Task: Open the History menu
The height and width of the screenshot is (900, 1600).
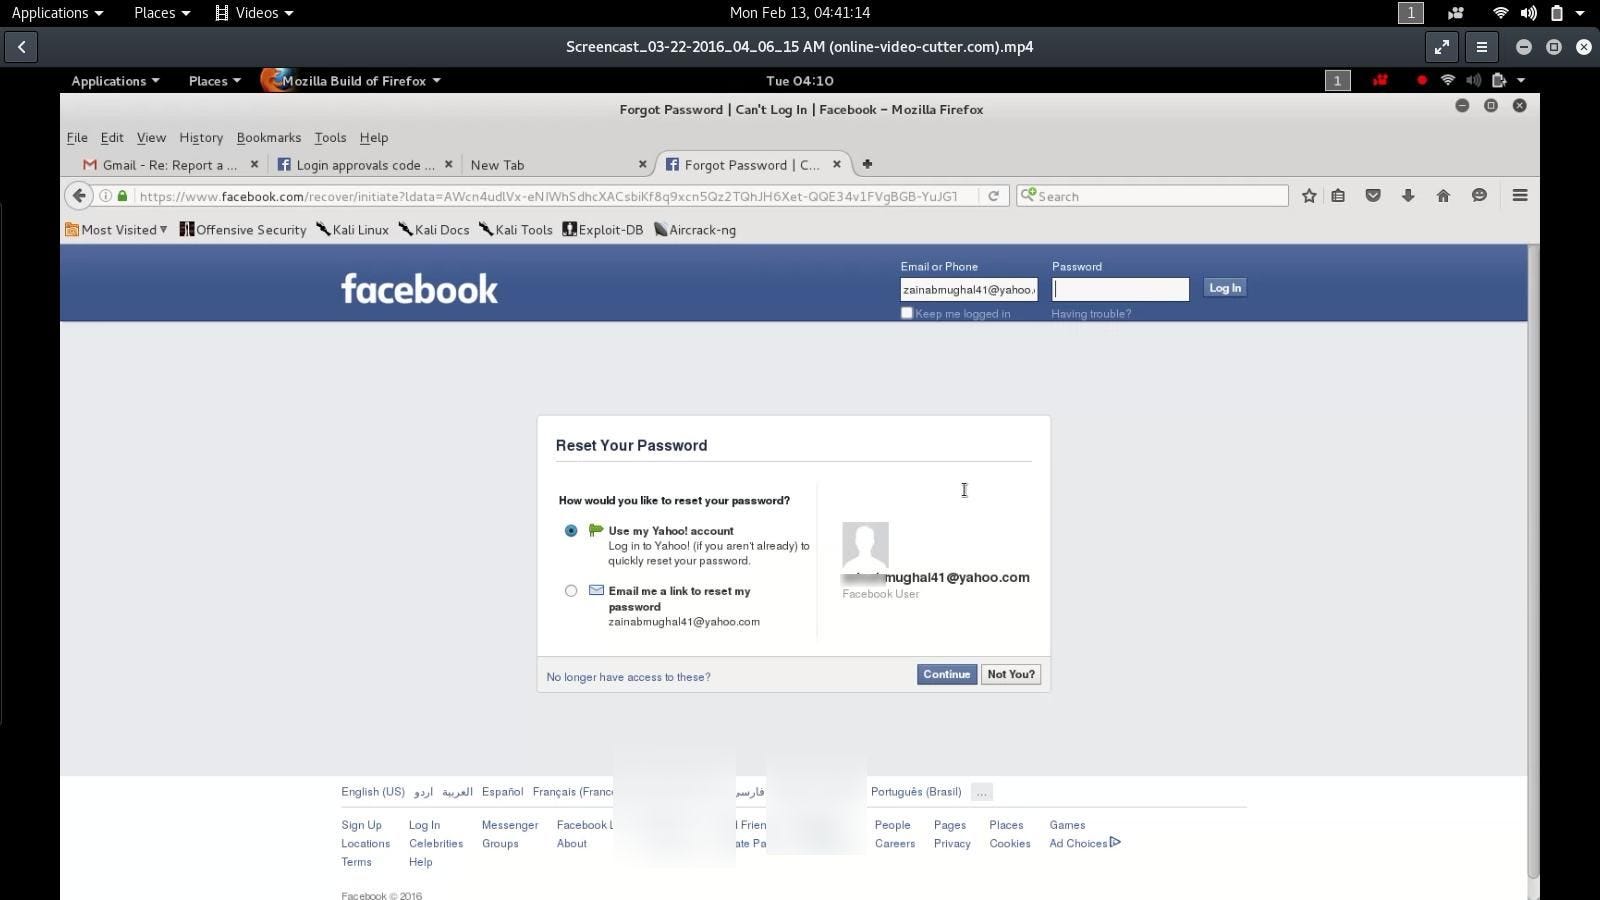Action: (x=201, y=138)
